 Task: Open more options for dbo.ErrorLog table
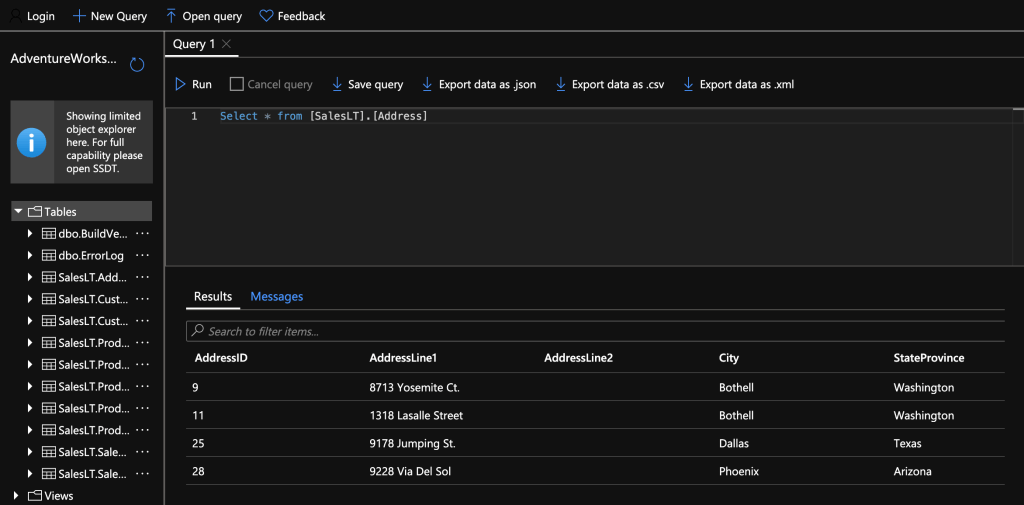point(142,256)
